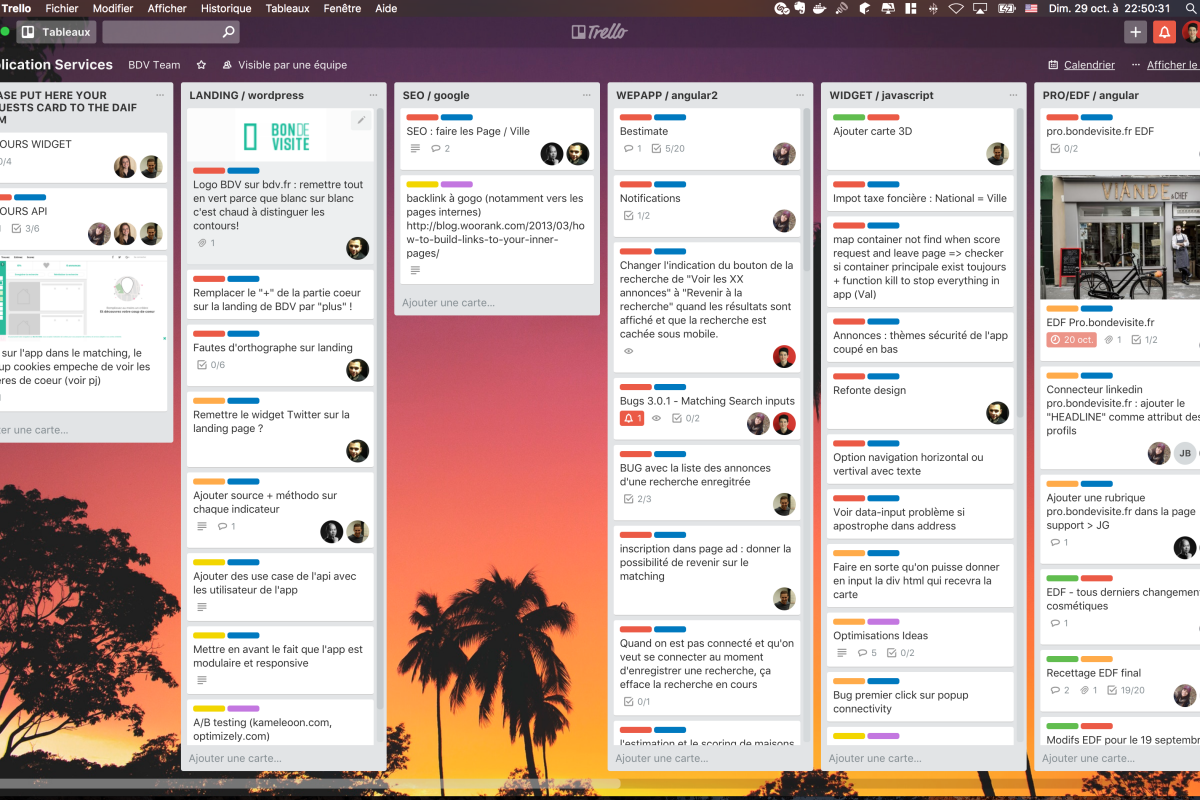Image resolution: width=1200 pixels, height=800 pixels.
Task: Click checklist 0/2 on Optimisations Ideas card
Action: click(900, 653)
